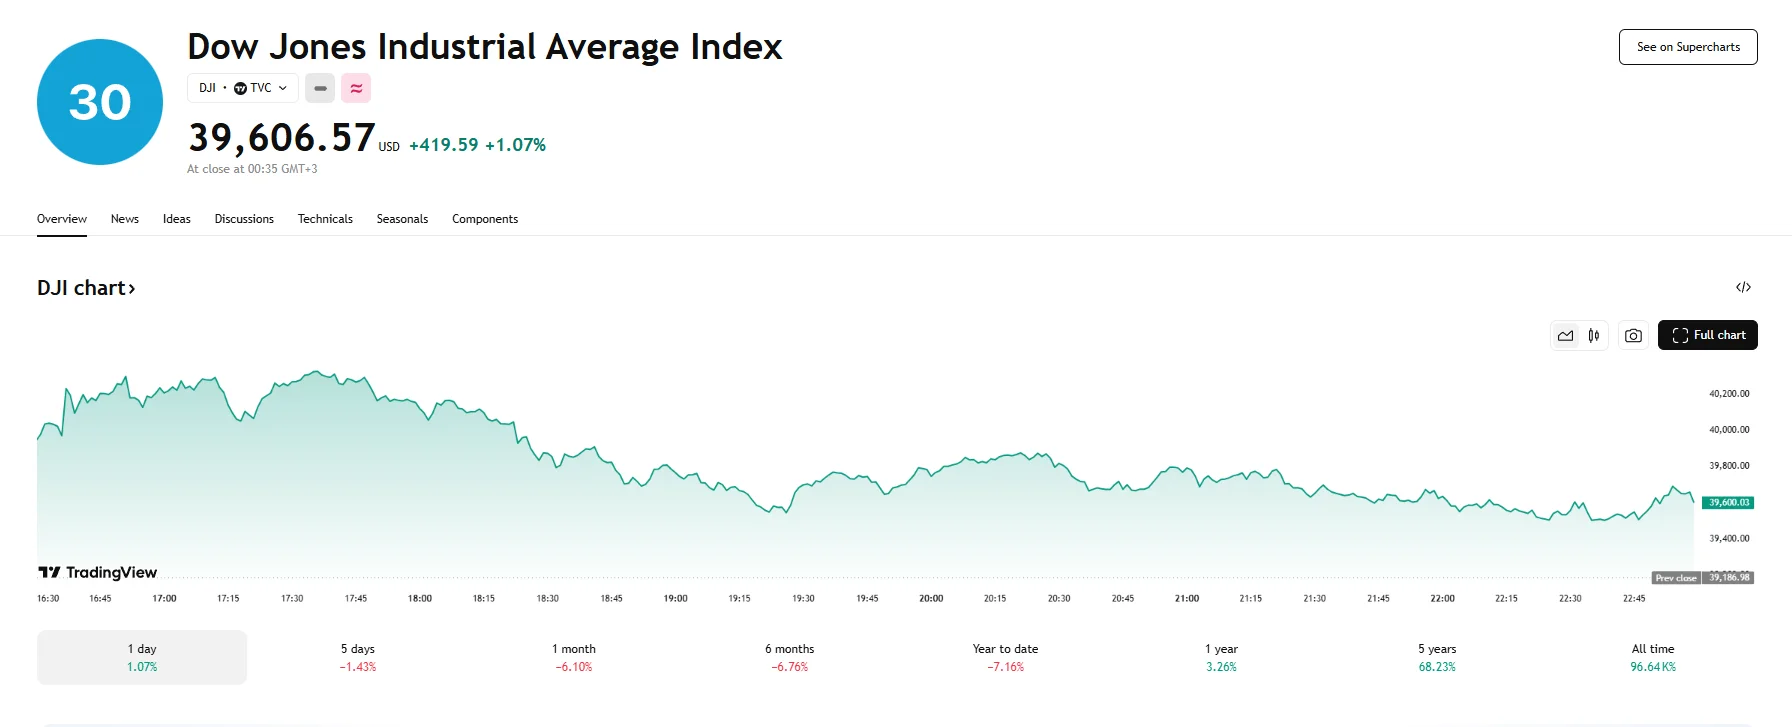Click See on Supercharts button
The image size is (1792, 727).
coord(1688,47)
